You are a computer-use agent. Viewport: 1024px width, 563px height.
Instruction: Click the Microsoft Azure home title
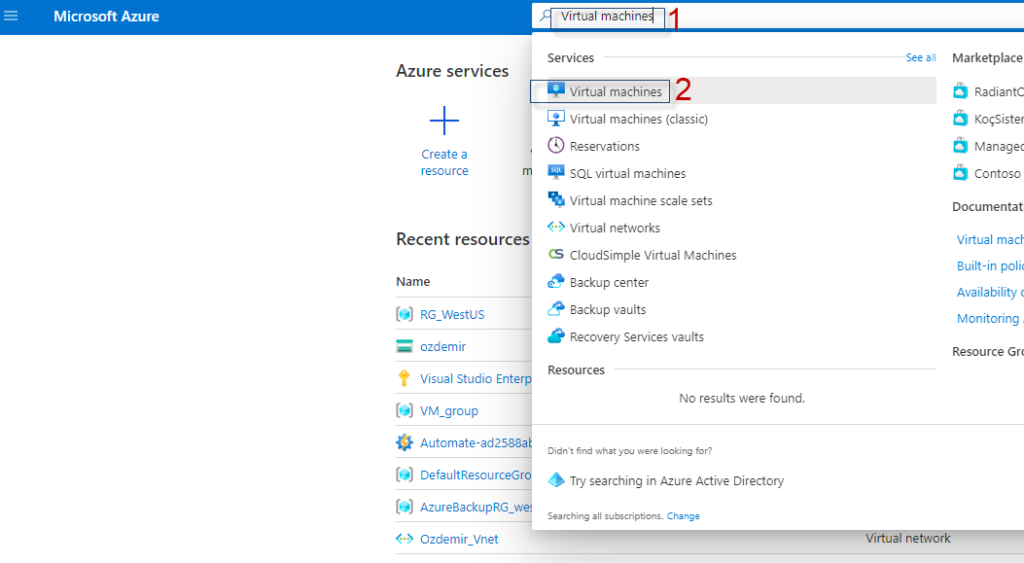[106, 16]
